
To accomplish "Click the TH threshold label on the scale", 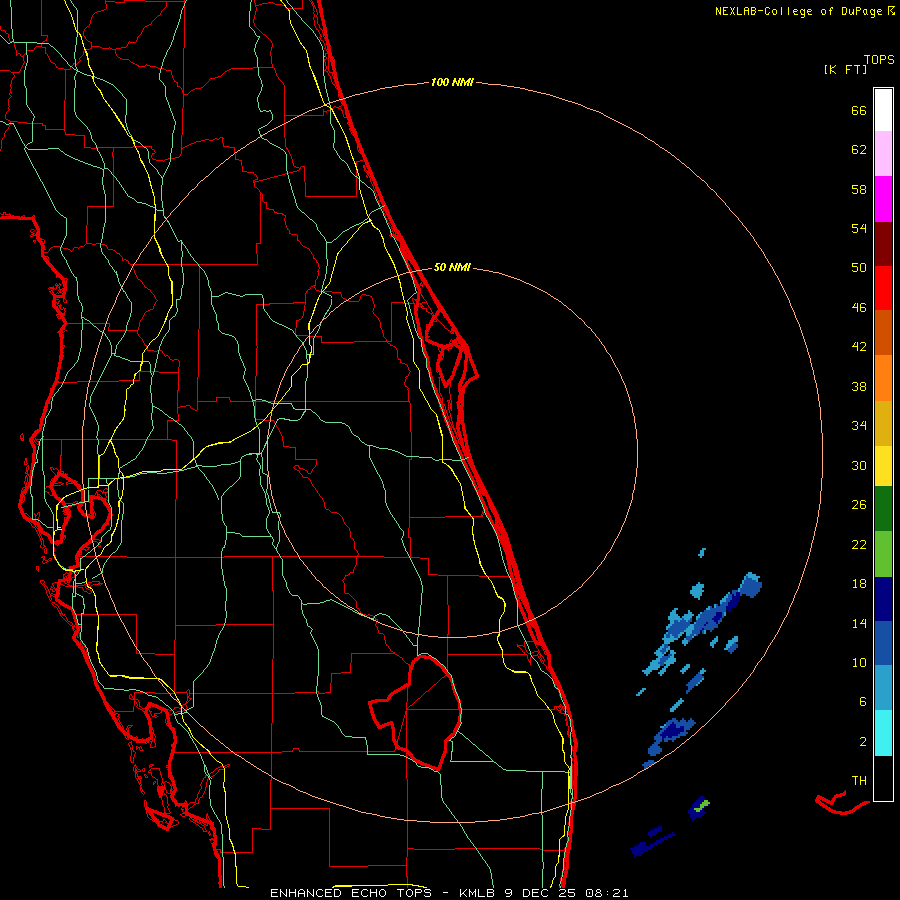I will (859, 780).
